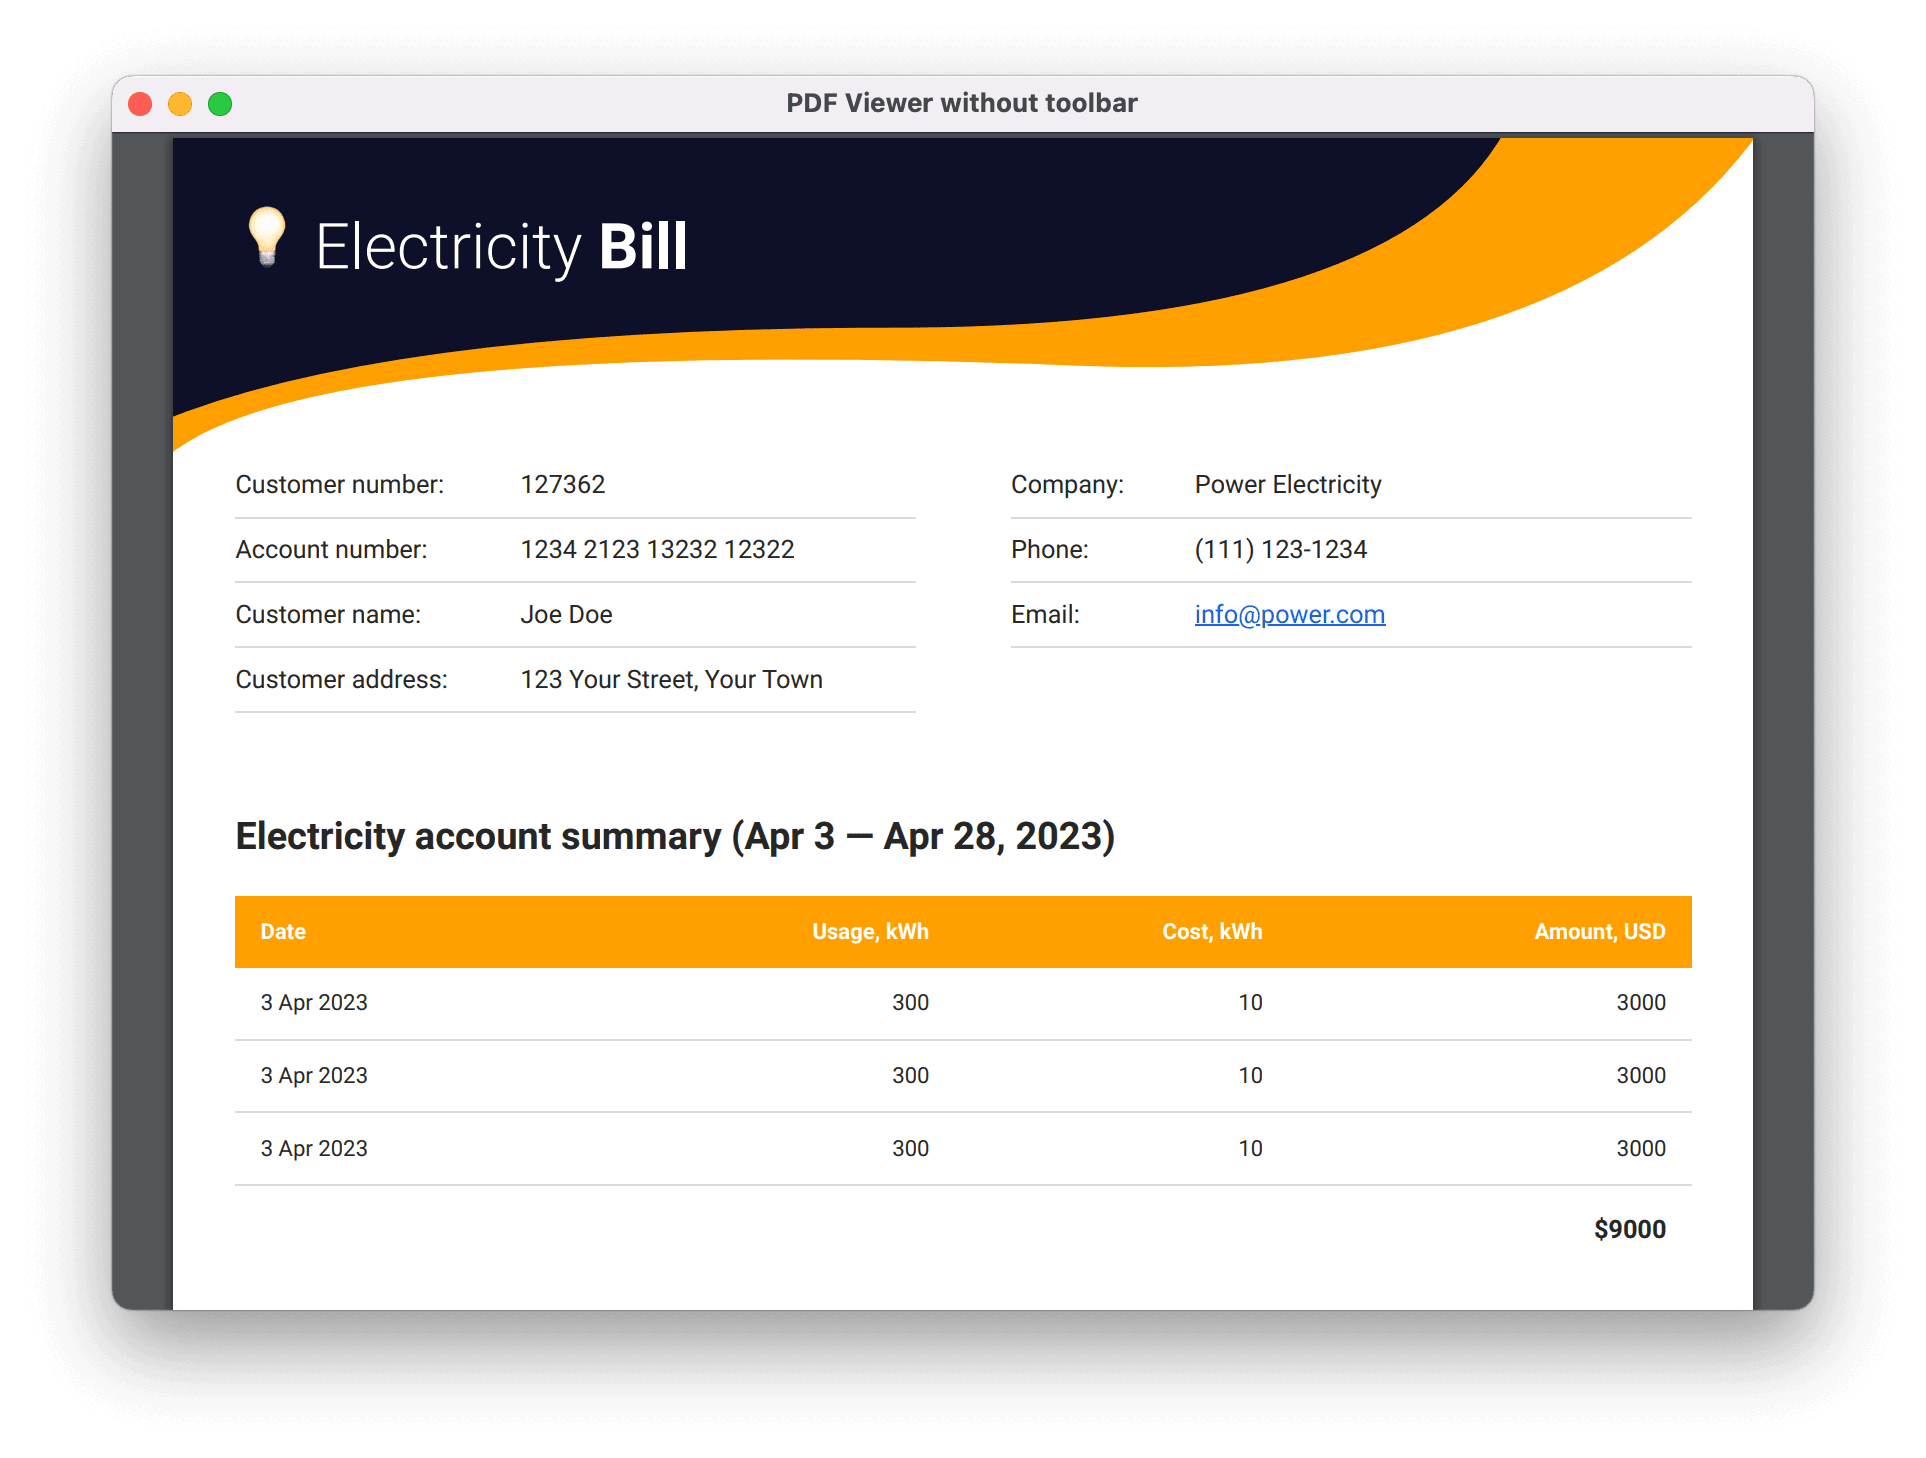Open the info@power.com email link

[x=1289, y=614]
